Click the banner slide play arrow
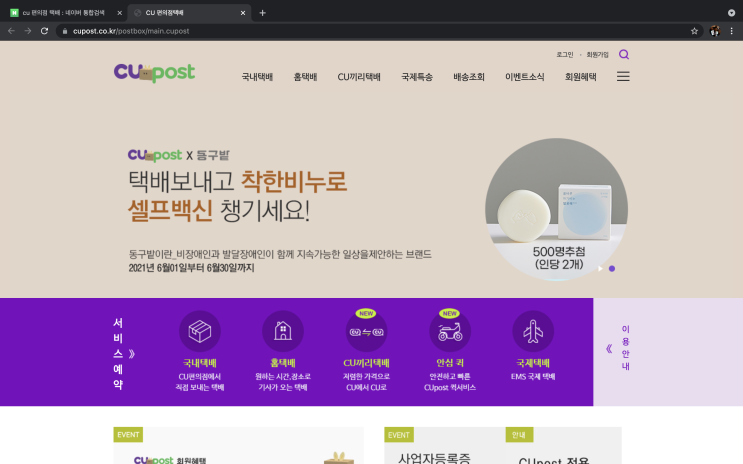Image resolution: width=743 pixels, height=464 pixels. pyautogui.click(x=600, y=269)
